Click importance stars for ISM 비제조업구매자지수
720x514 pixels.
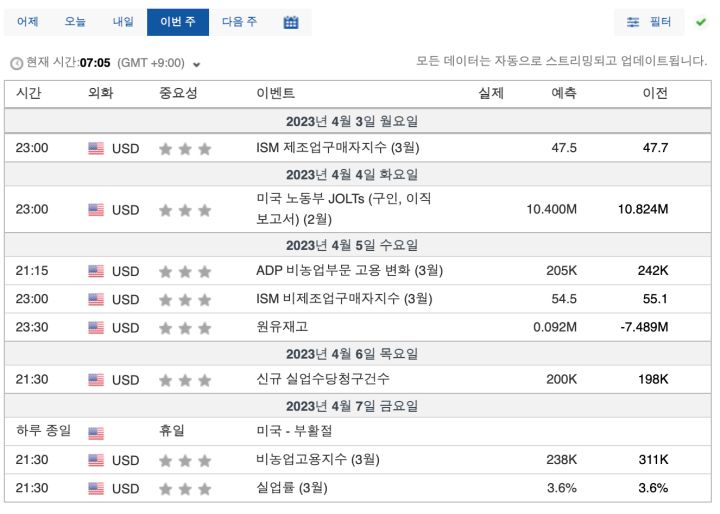point(185,300)
